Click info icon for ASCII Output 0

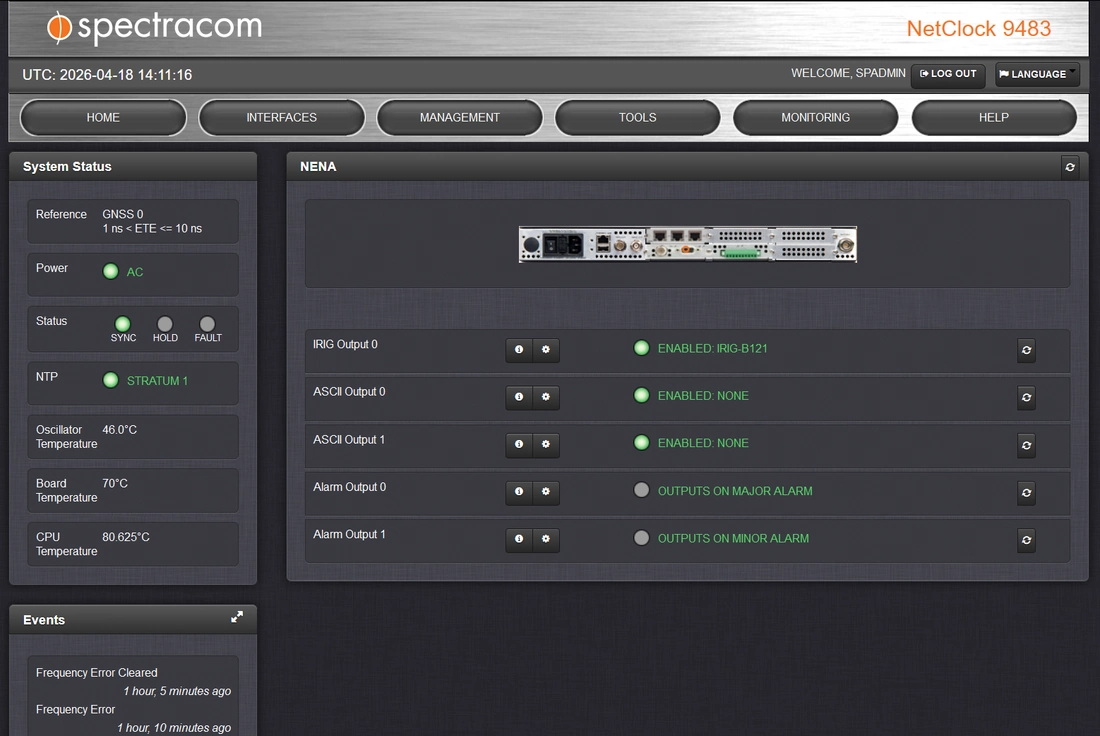519,397
